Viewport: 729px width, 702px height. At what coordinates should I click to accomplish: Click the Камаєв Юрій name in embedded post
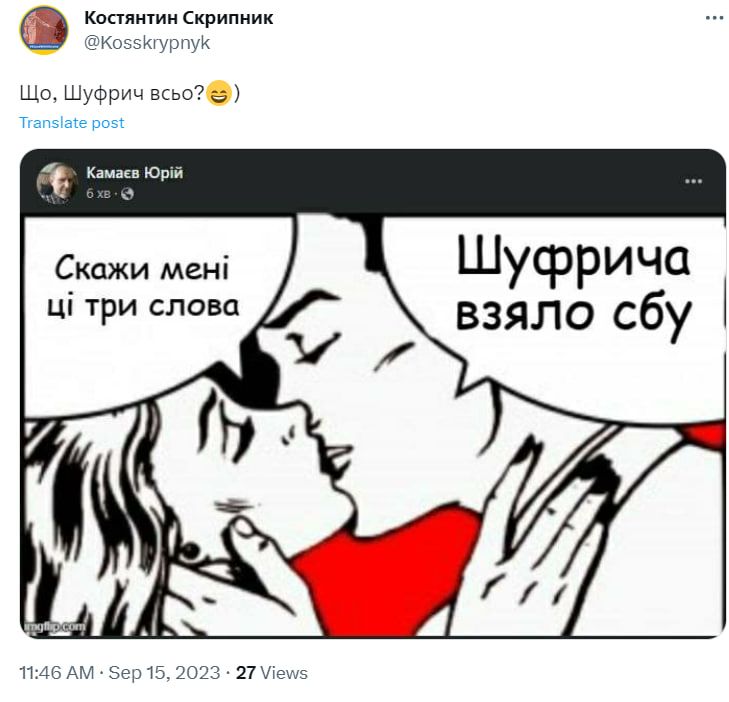pyautogui.click(x=135, y=173)
